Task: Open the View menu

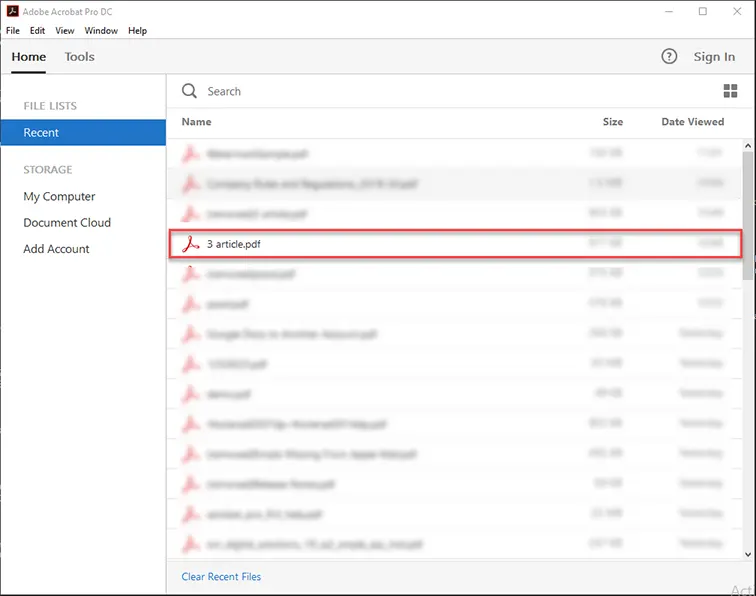Action: coord(65,31)
